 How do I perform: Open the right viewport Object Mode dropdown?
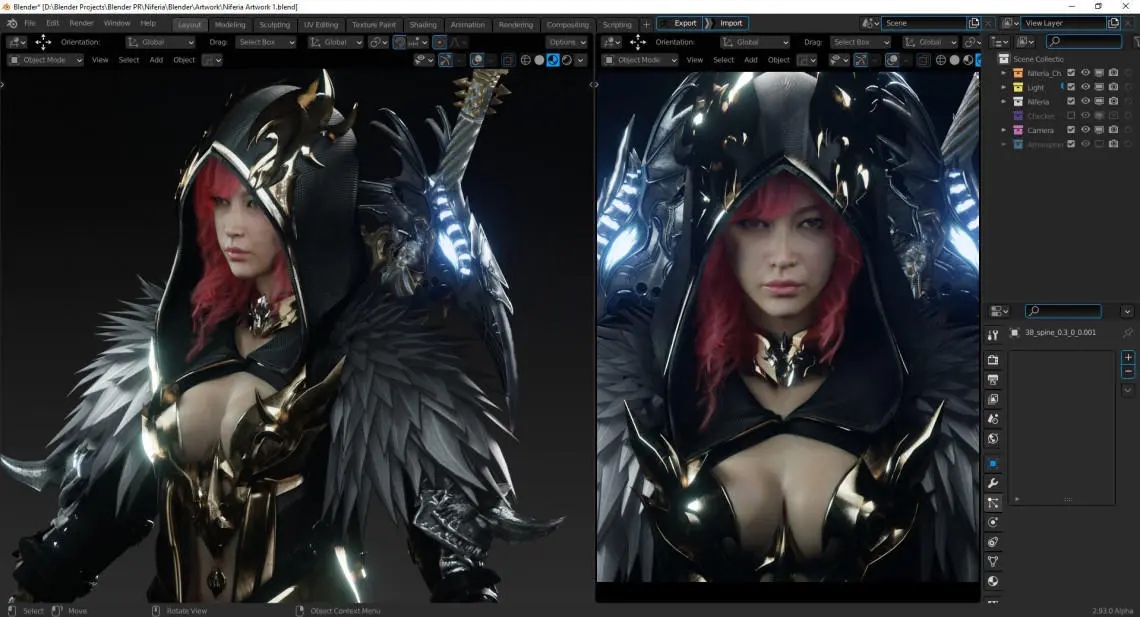pyautogui.click(x=640, y=60)
